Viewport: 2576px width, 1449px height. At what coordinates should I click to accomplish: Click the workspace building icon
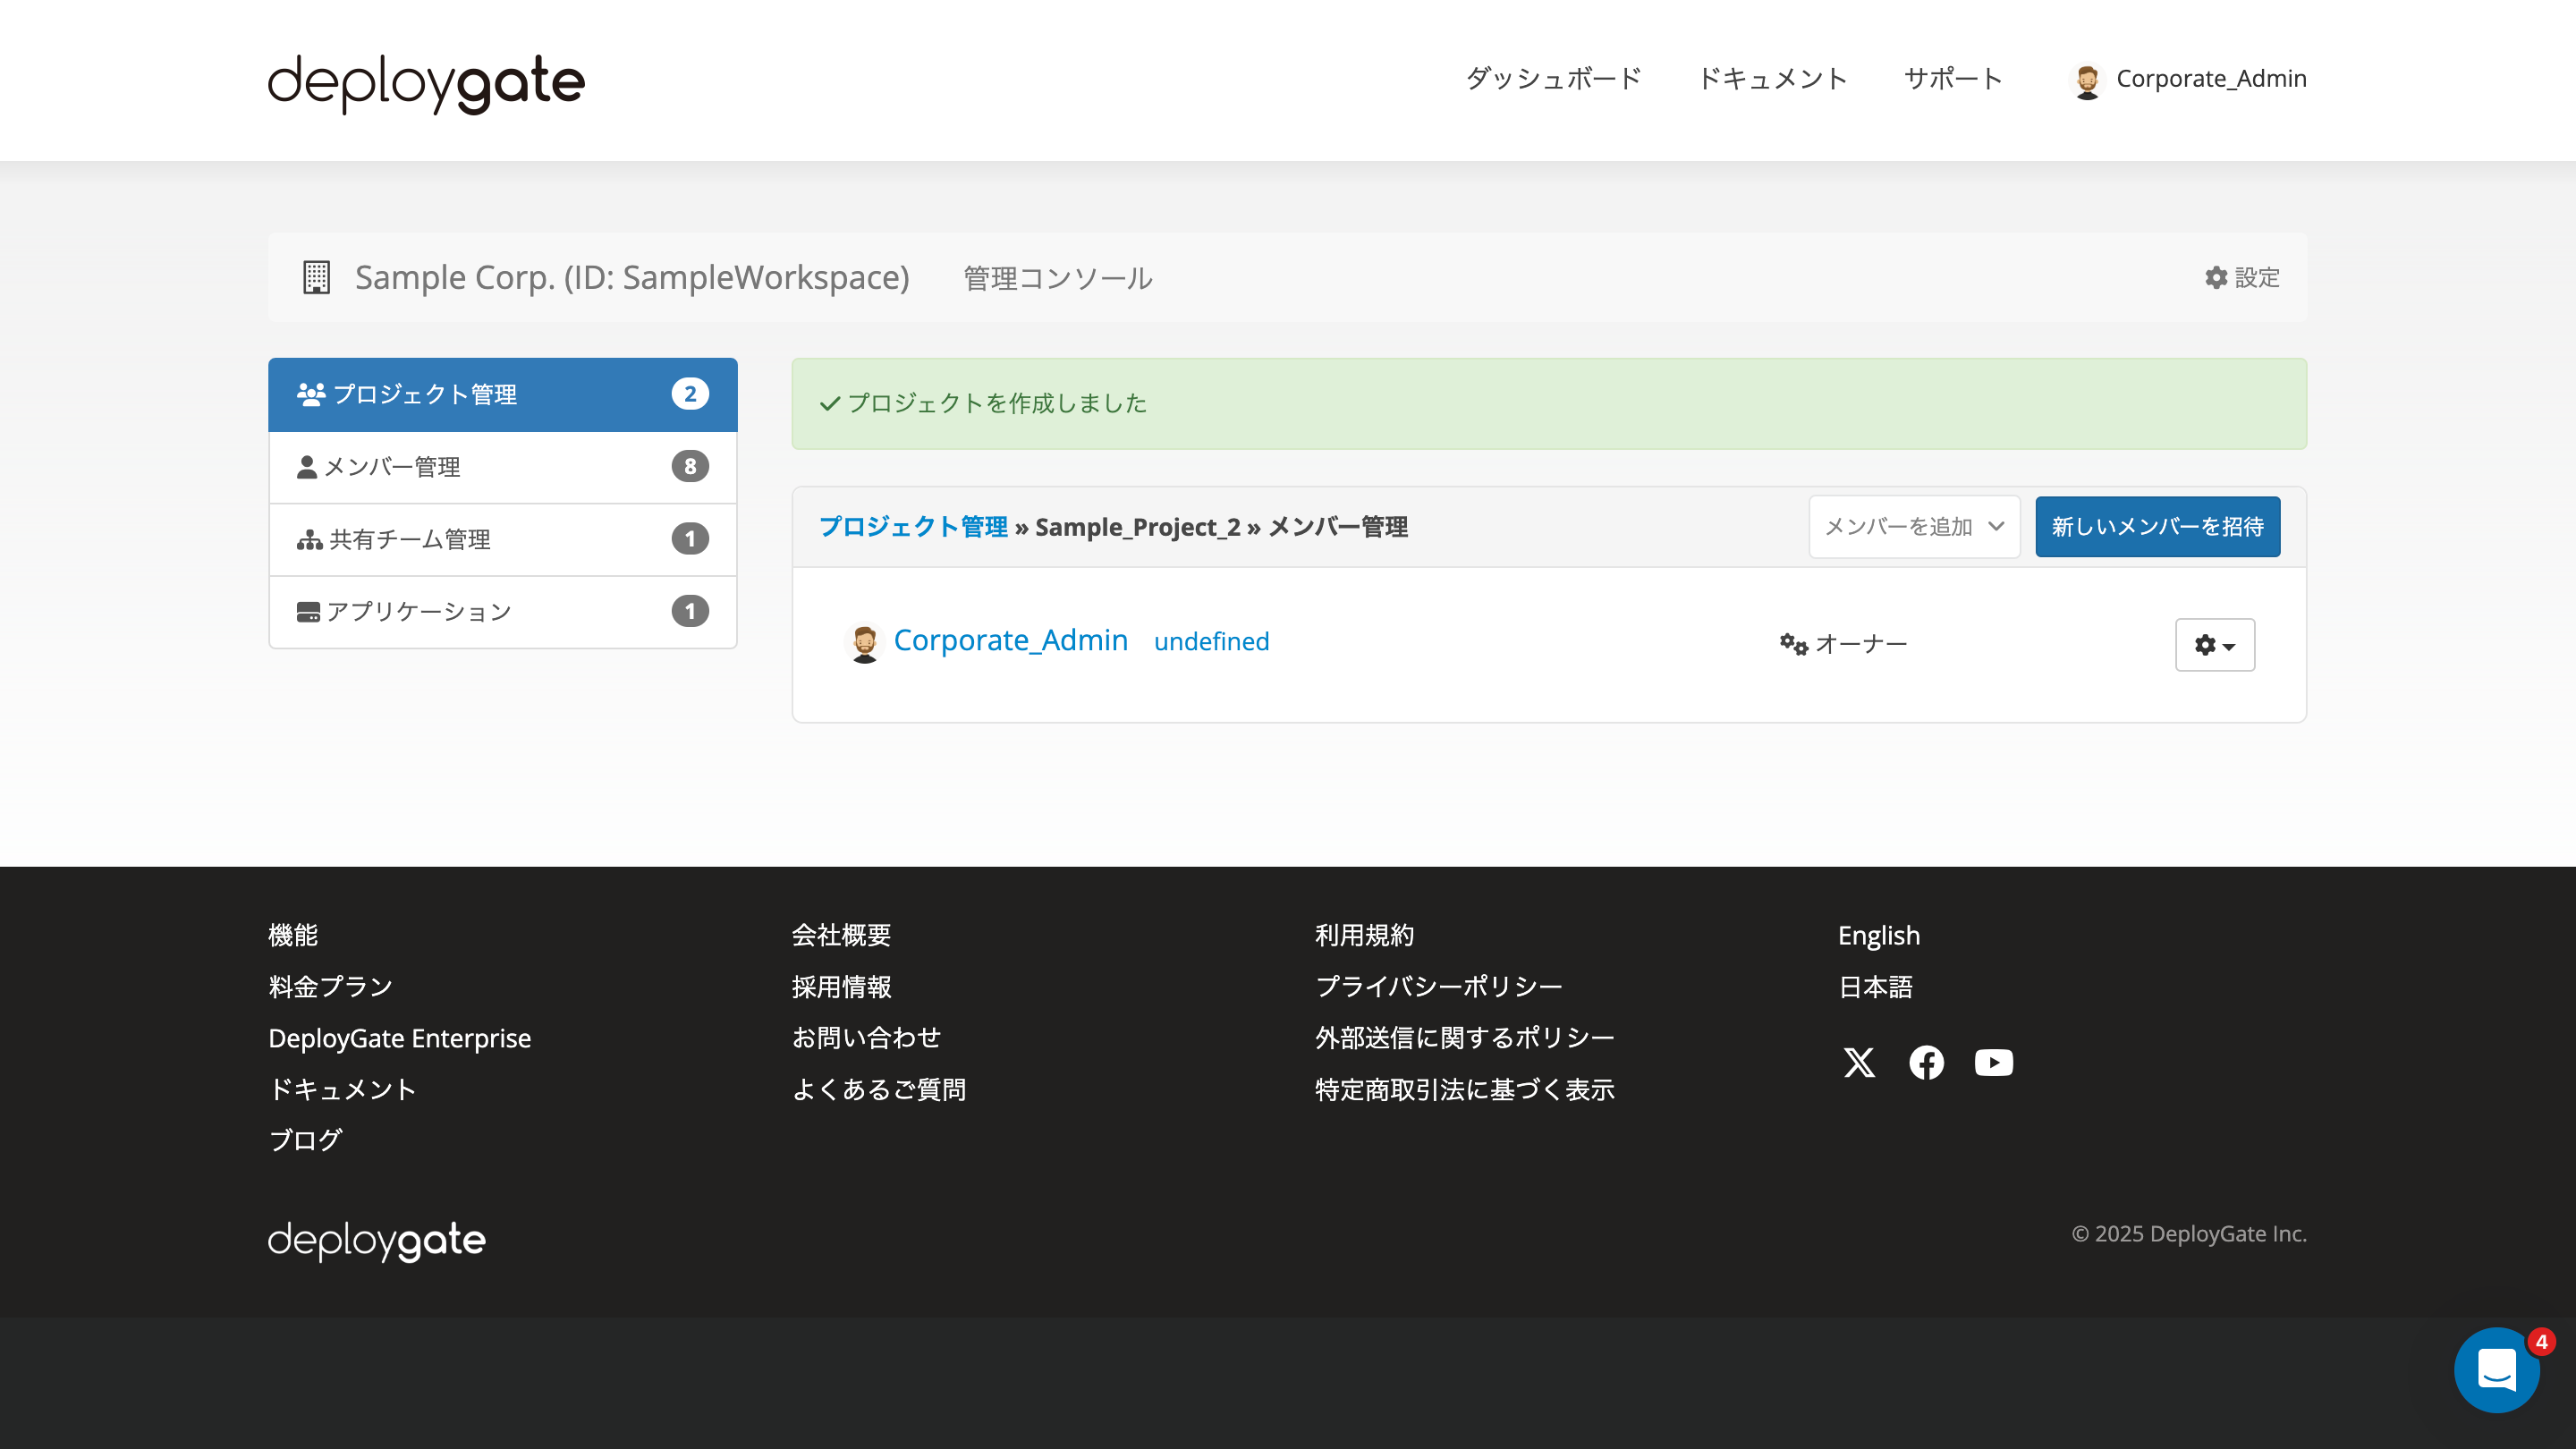[x=316, y=277]
